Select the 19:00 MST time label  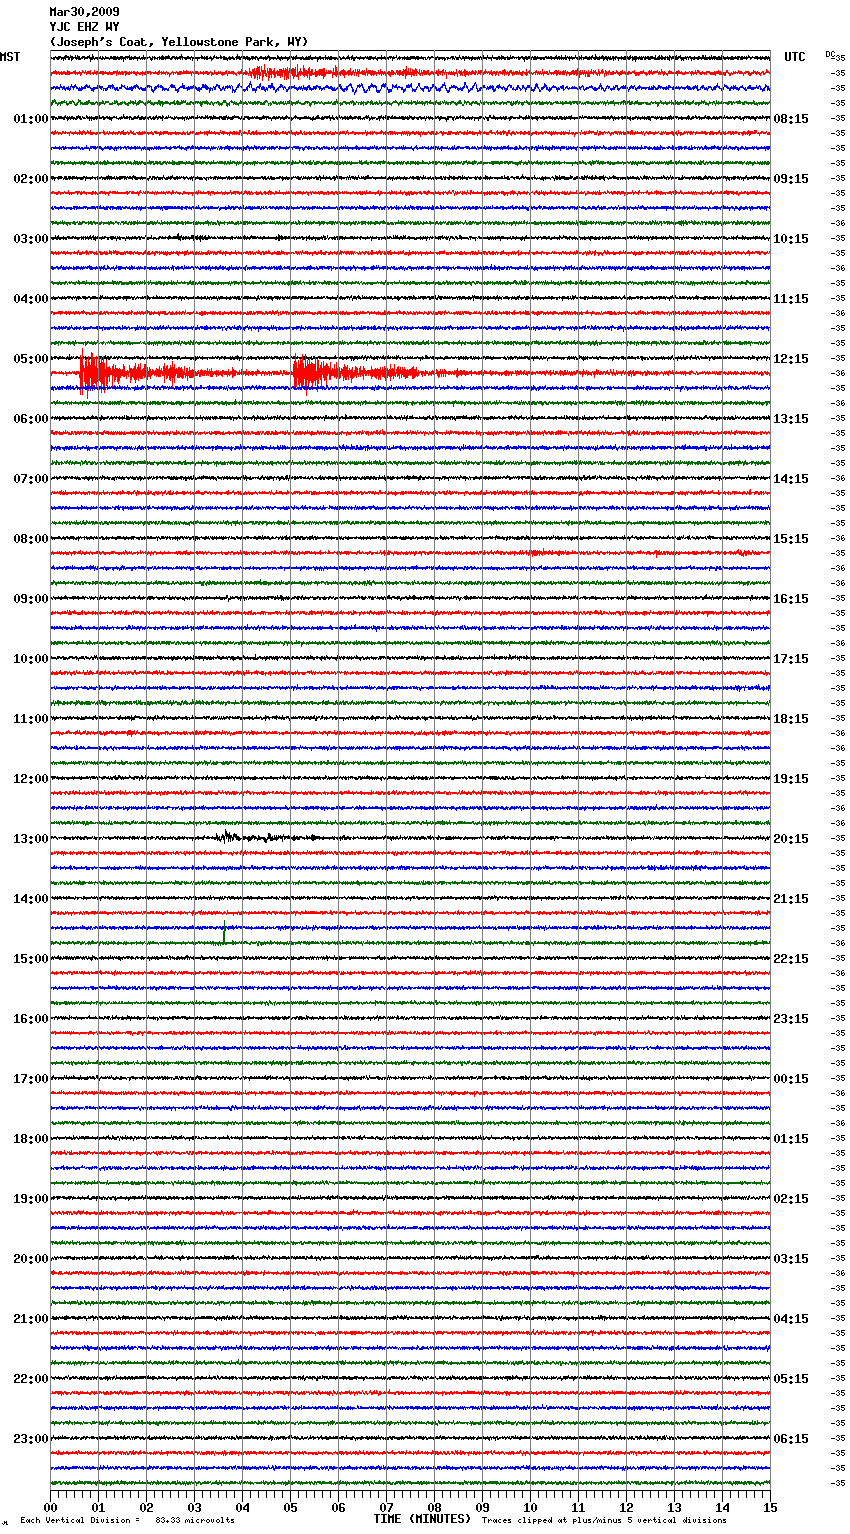(31, 1199)
